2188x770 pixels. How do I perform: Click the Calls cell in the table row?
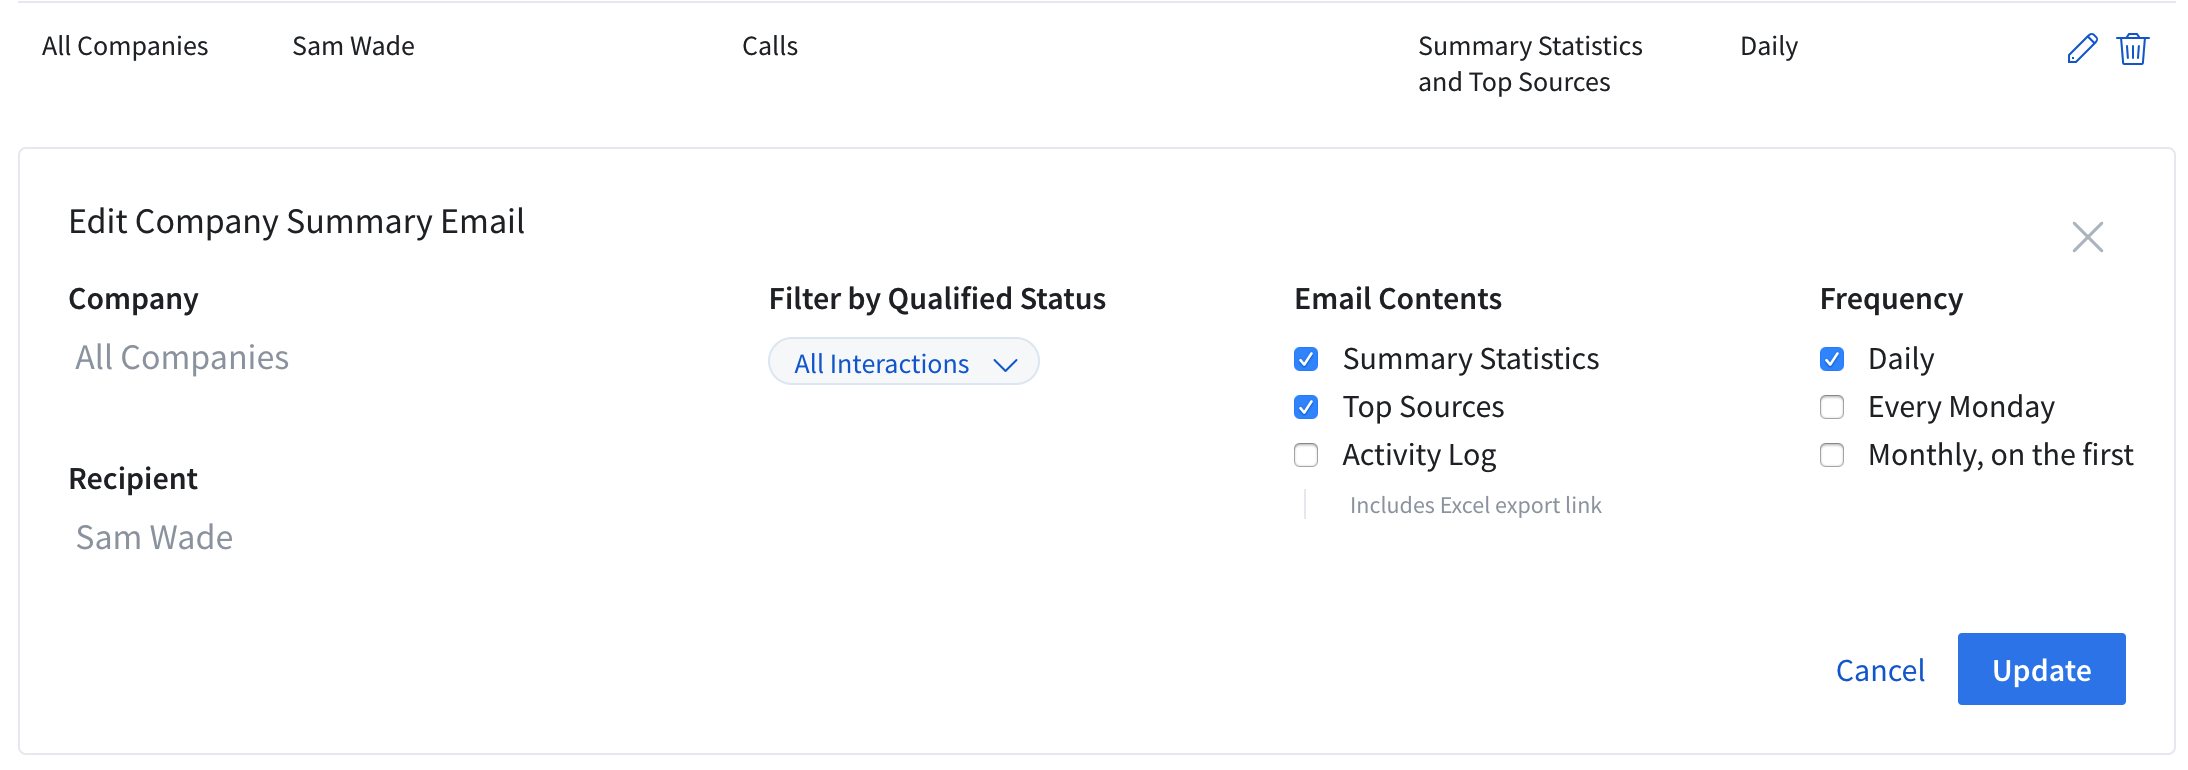(770, 46)
